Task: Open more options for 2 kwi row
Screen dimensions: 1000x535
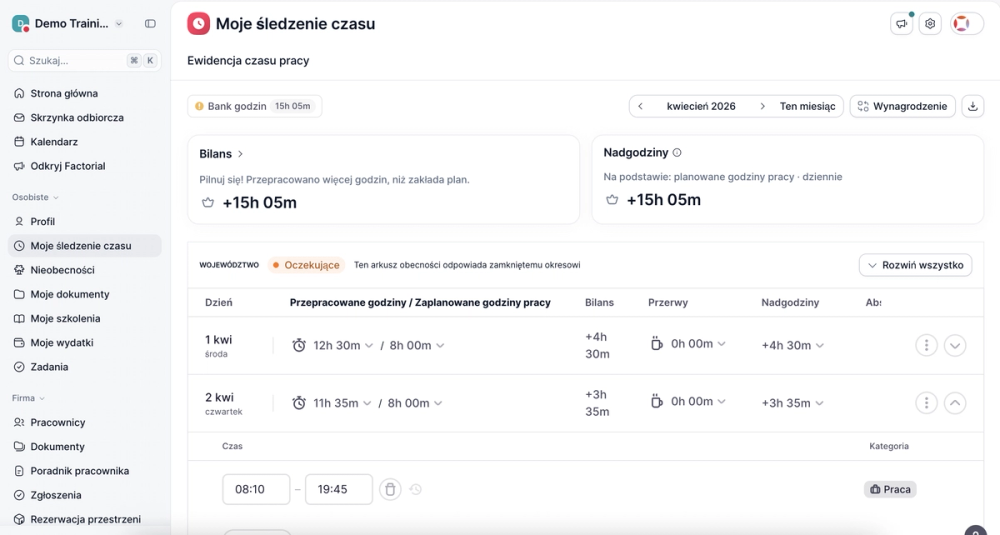Action: [926, 403]
